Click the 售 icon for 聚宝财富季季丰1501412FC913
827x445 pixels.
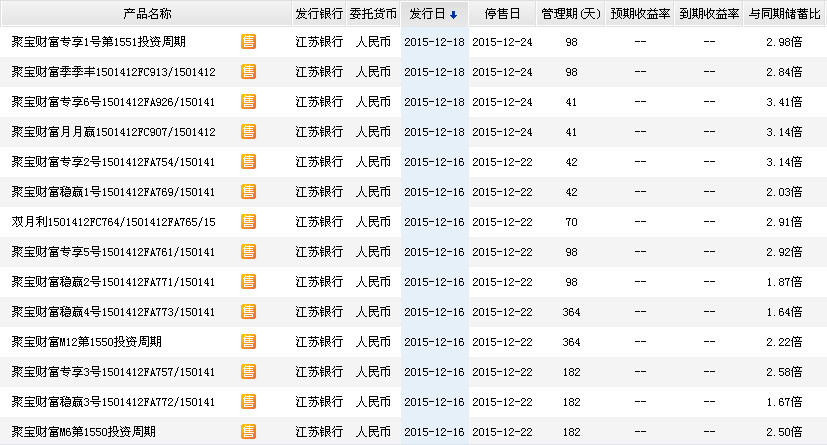(x=248, y=72)
